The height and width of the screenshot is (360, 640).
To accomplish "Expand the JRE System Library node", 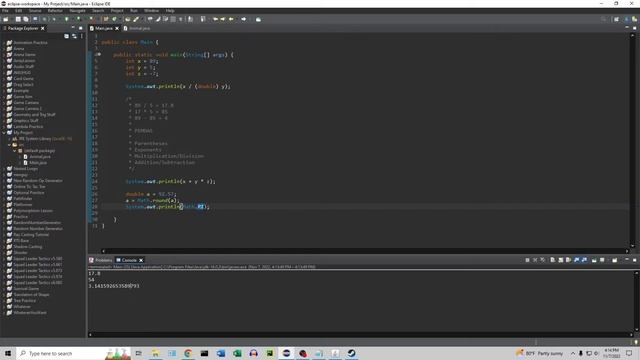I will click(9, 139).
